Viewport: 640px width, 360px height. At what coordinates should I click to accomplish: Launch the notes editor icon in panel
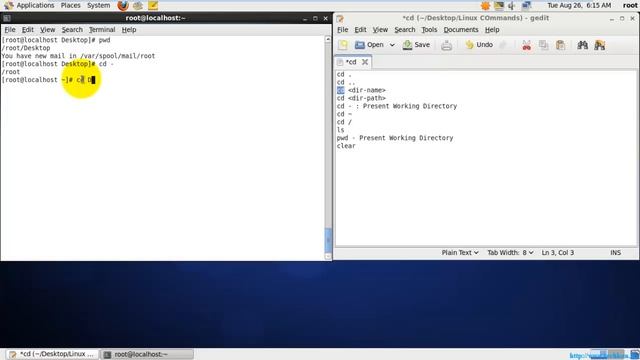pyautogui.click(x=153, y=5)
